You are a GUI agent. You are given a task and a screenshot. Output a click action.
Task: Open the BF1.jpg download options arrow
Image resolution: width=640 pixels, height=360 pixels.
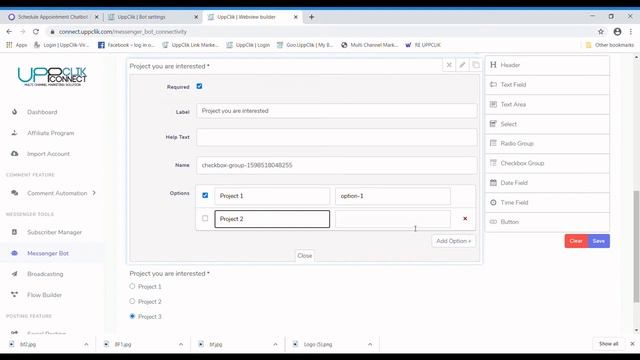pos(181,344)
